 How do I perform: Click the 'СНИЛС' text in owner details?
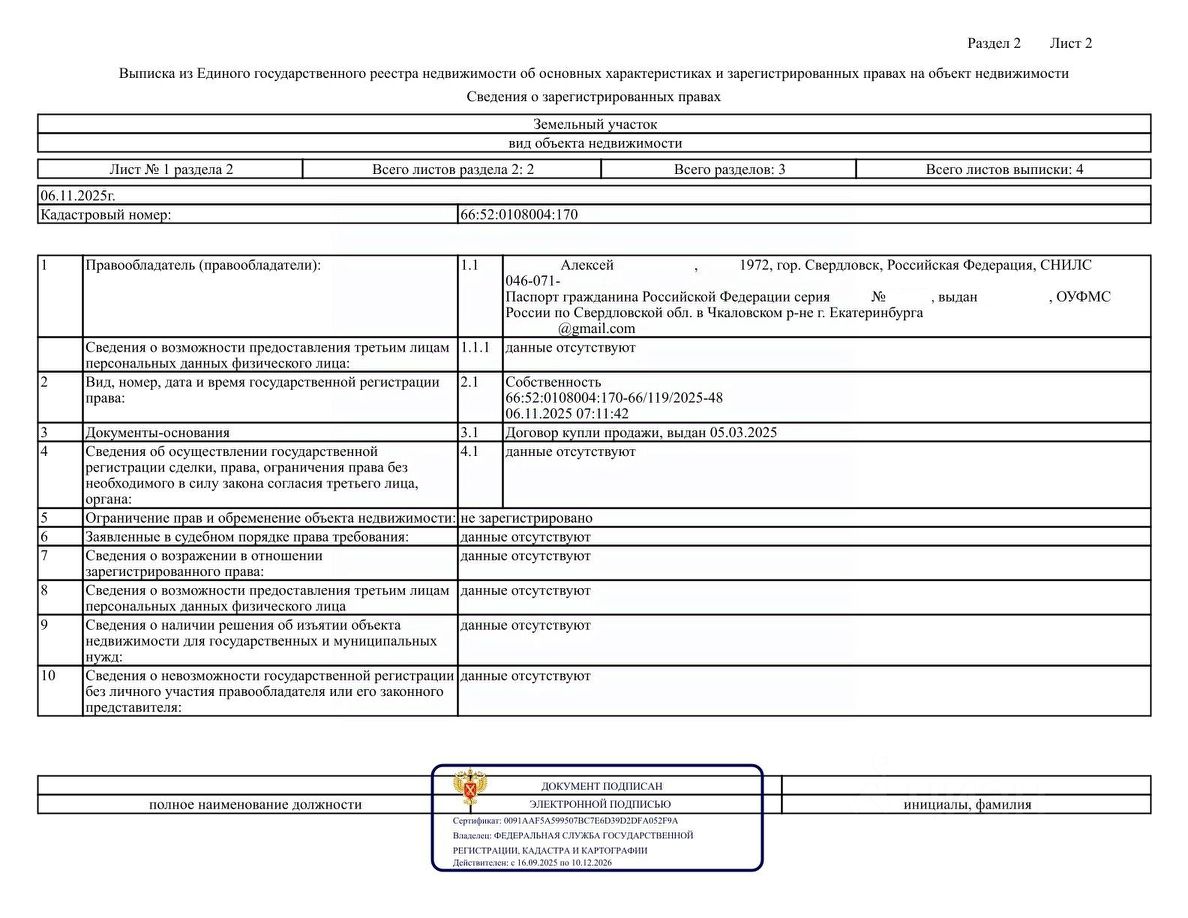click(1066, 265)
